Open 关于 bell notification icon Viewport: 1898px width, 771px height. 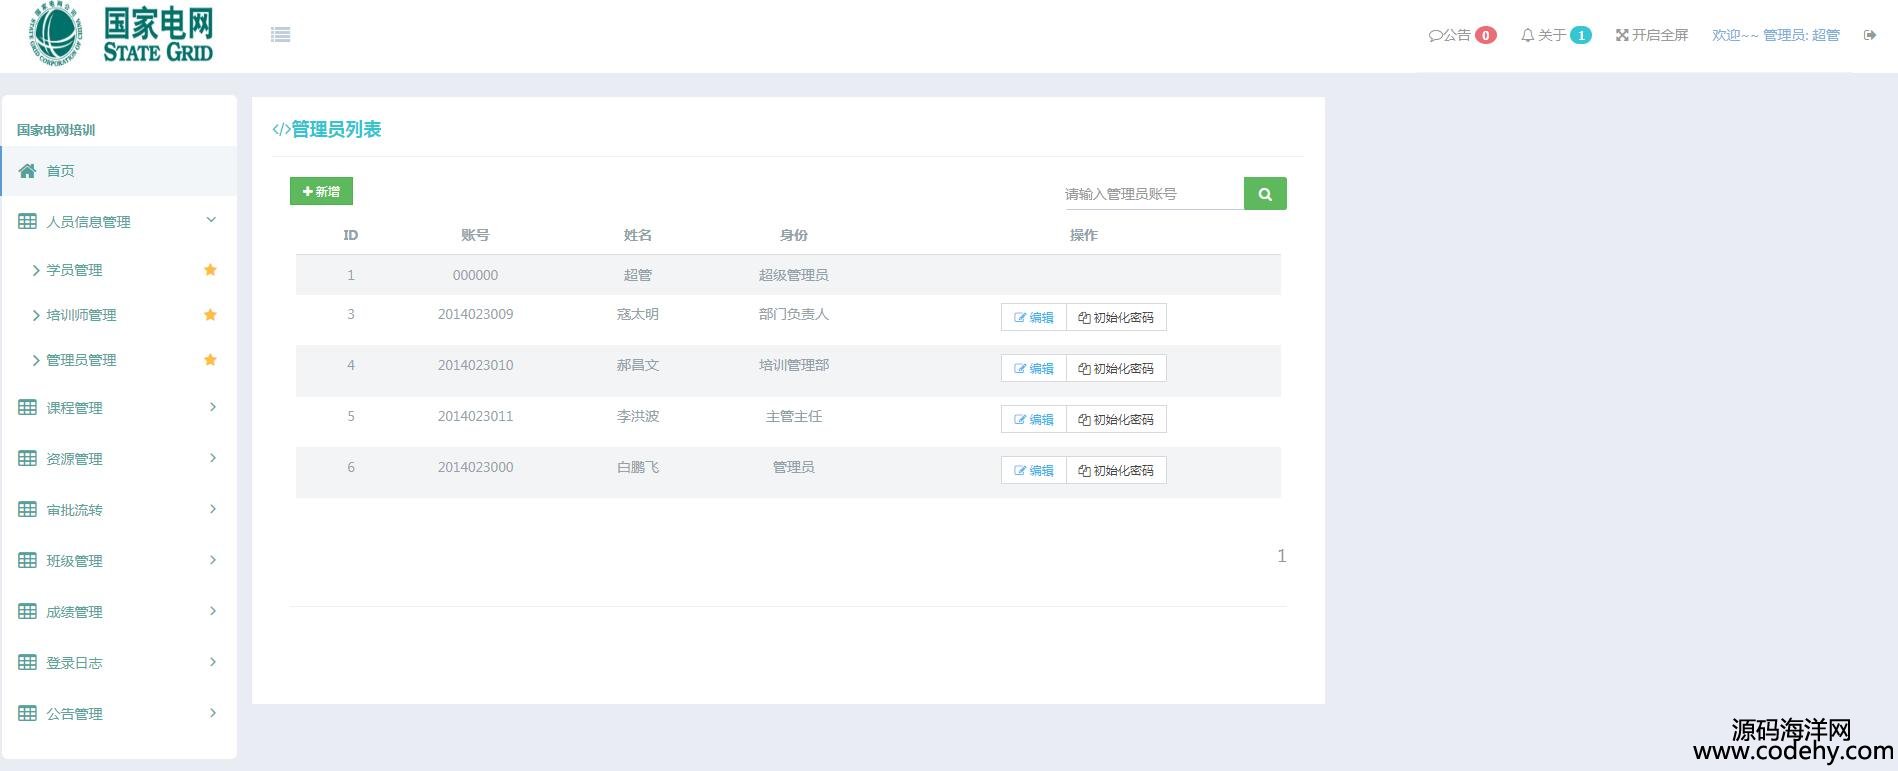tap(1527, 35)
